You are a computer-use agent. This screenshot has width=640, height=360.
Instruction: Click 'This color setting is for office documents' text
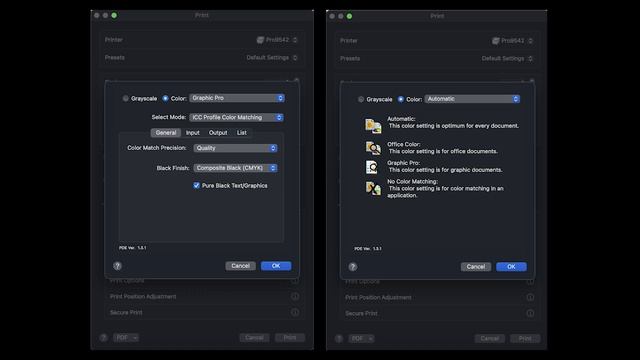click(x=443, y=151)
